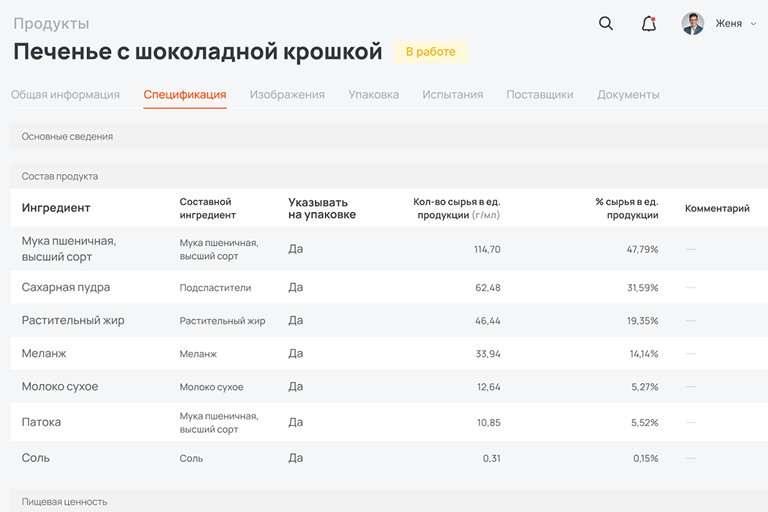Click the search magnifier icon
Viewport: 768px width, 512px height.
(x=606, y=24)
